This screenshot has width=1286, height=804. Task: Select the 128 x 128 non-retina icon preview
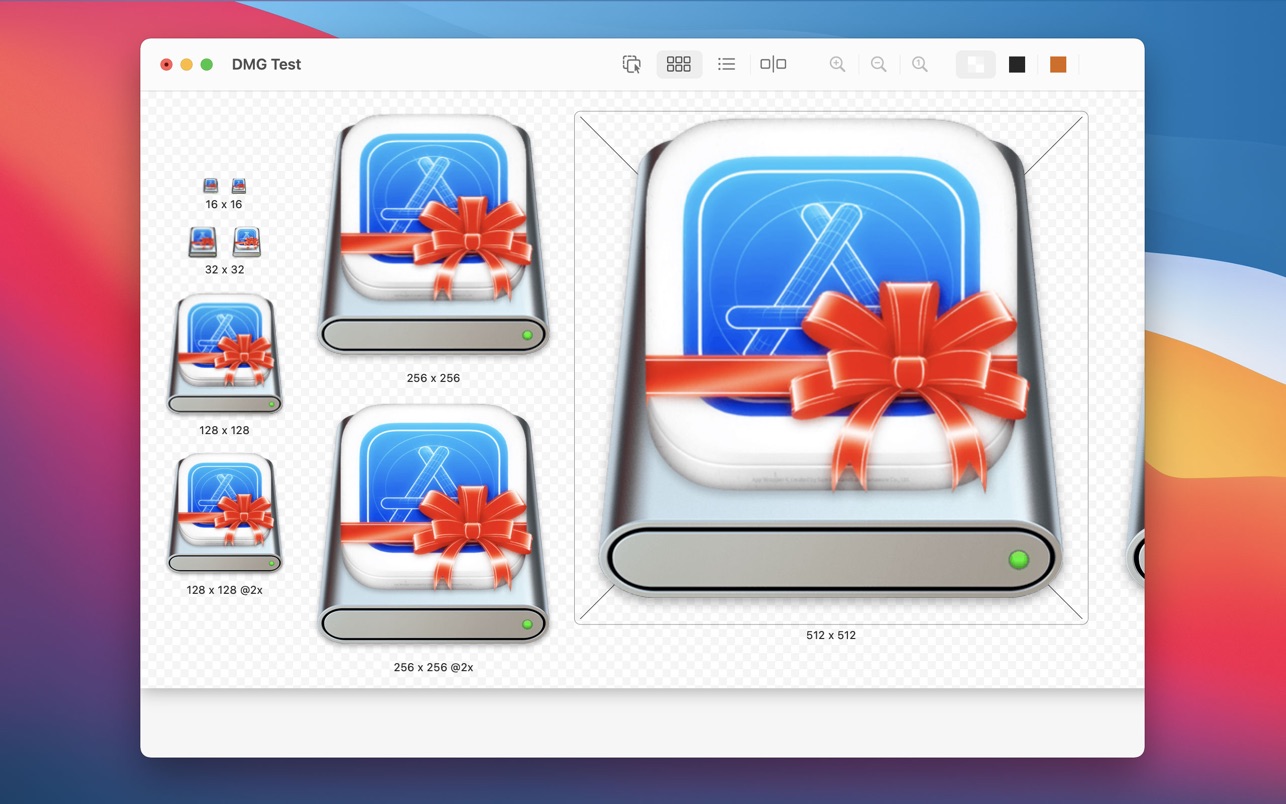coord(224,353)
